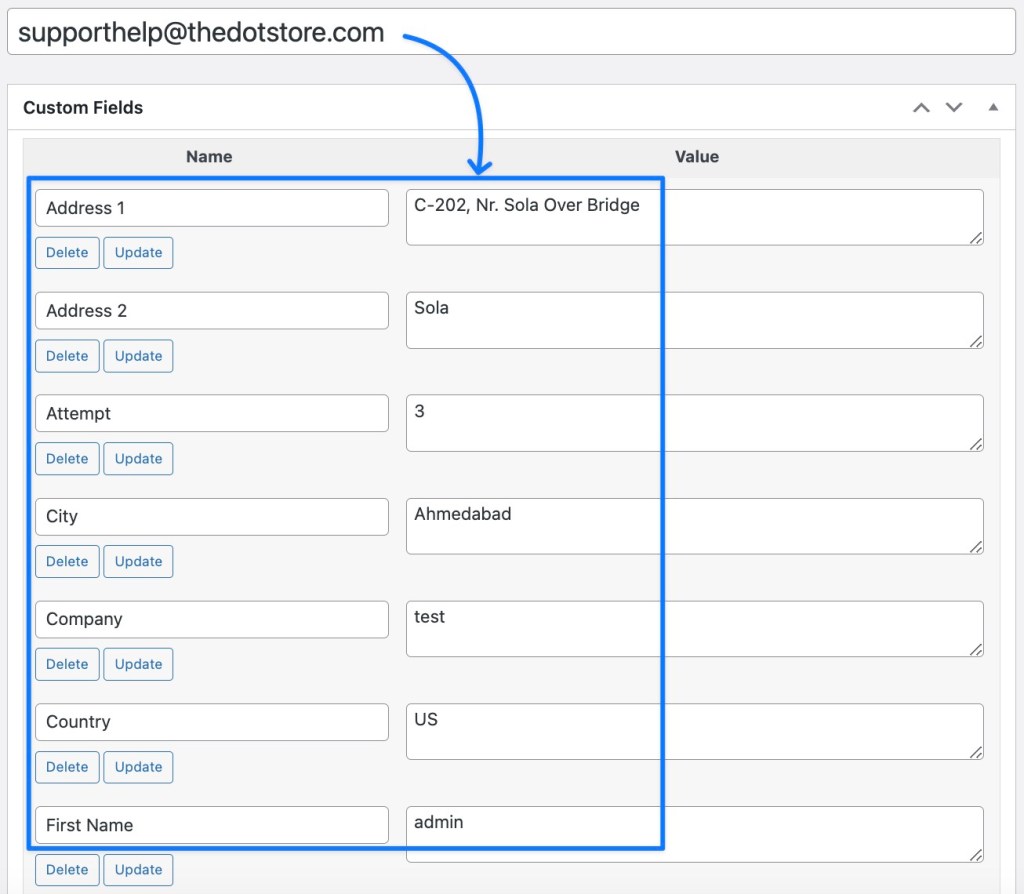1024x894 pixels.
Task: Click the title field with the support email
Action: pos(511,32)
